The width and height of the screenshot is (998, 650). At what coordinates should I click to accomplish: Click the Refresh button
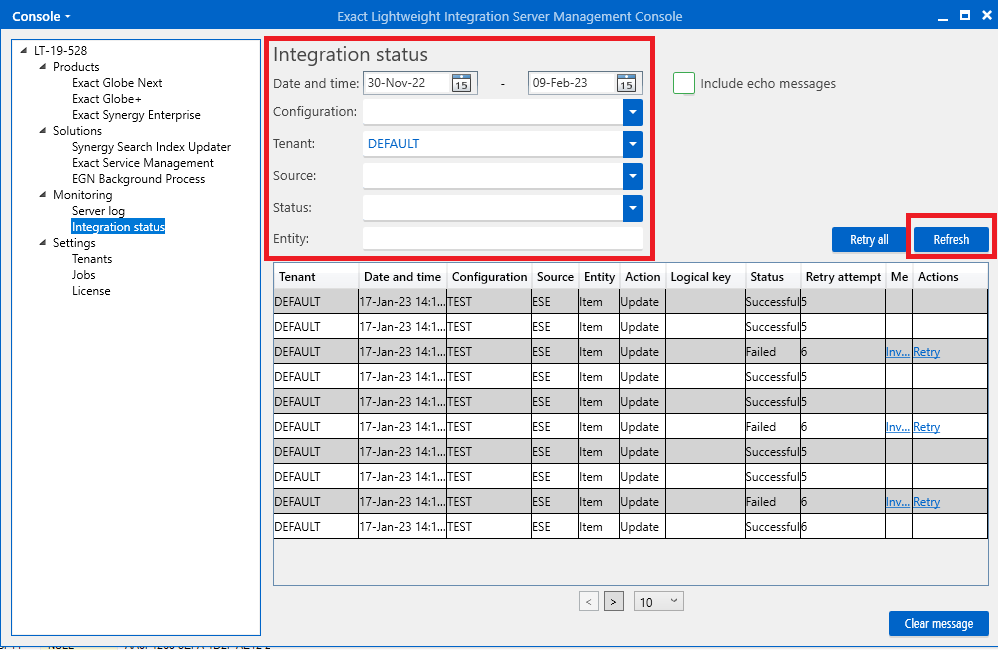(951, 240)
